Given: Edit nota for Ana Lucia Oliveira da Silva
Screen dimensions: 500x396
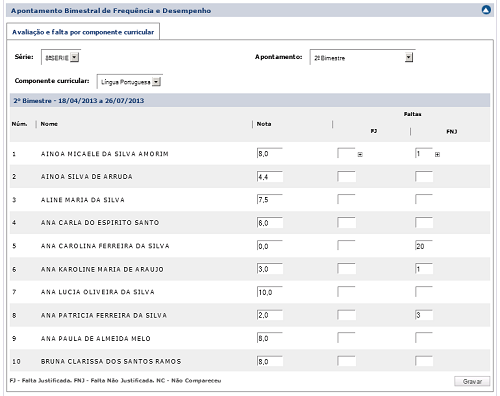Looking at the screenshot, I should pyautogui.click(x=270, y=292).
